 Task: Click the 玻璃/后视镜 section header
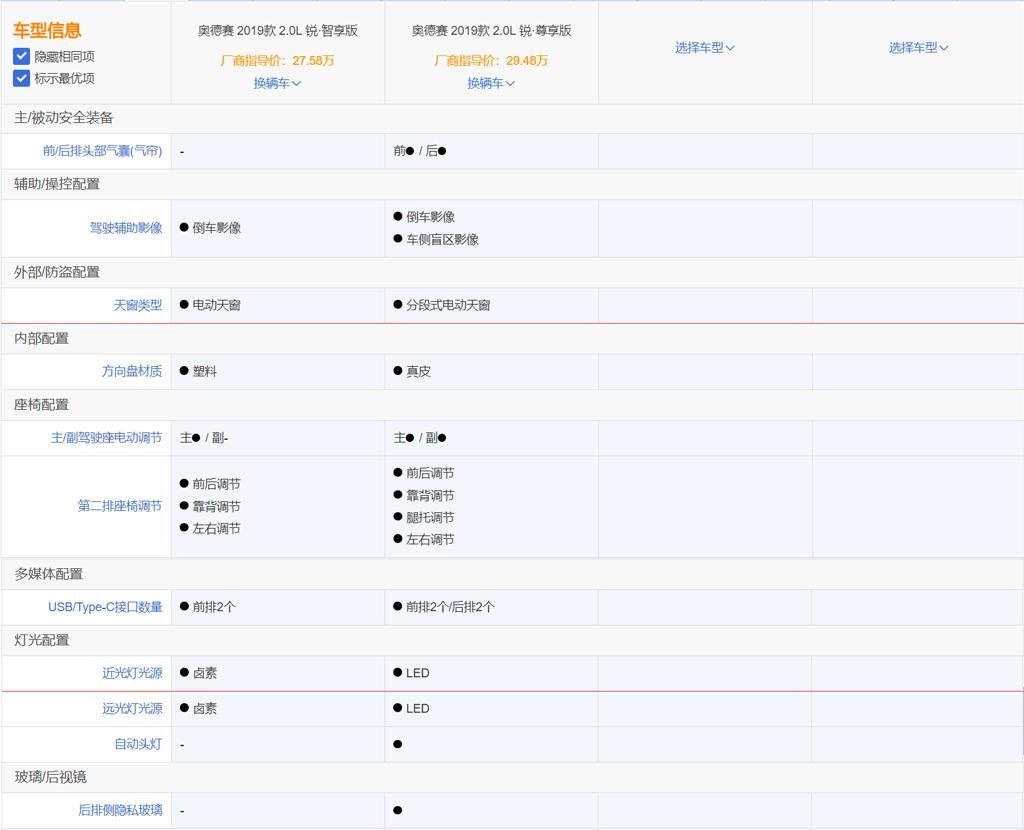coord(50,777)
